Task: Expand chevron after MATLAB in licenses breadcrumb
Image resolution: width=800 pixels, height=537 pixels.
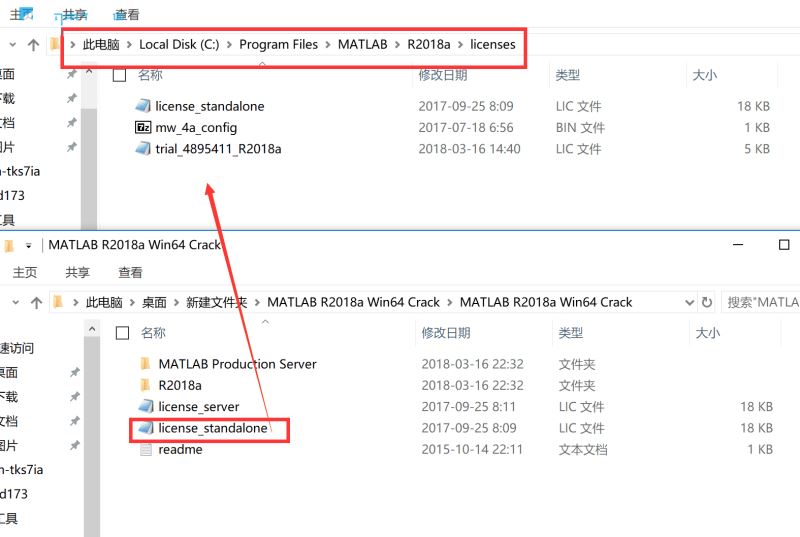Action: tap(397, 45)
